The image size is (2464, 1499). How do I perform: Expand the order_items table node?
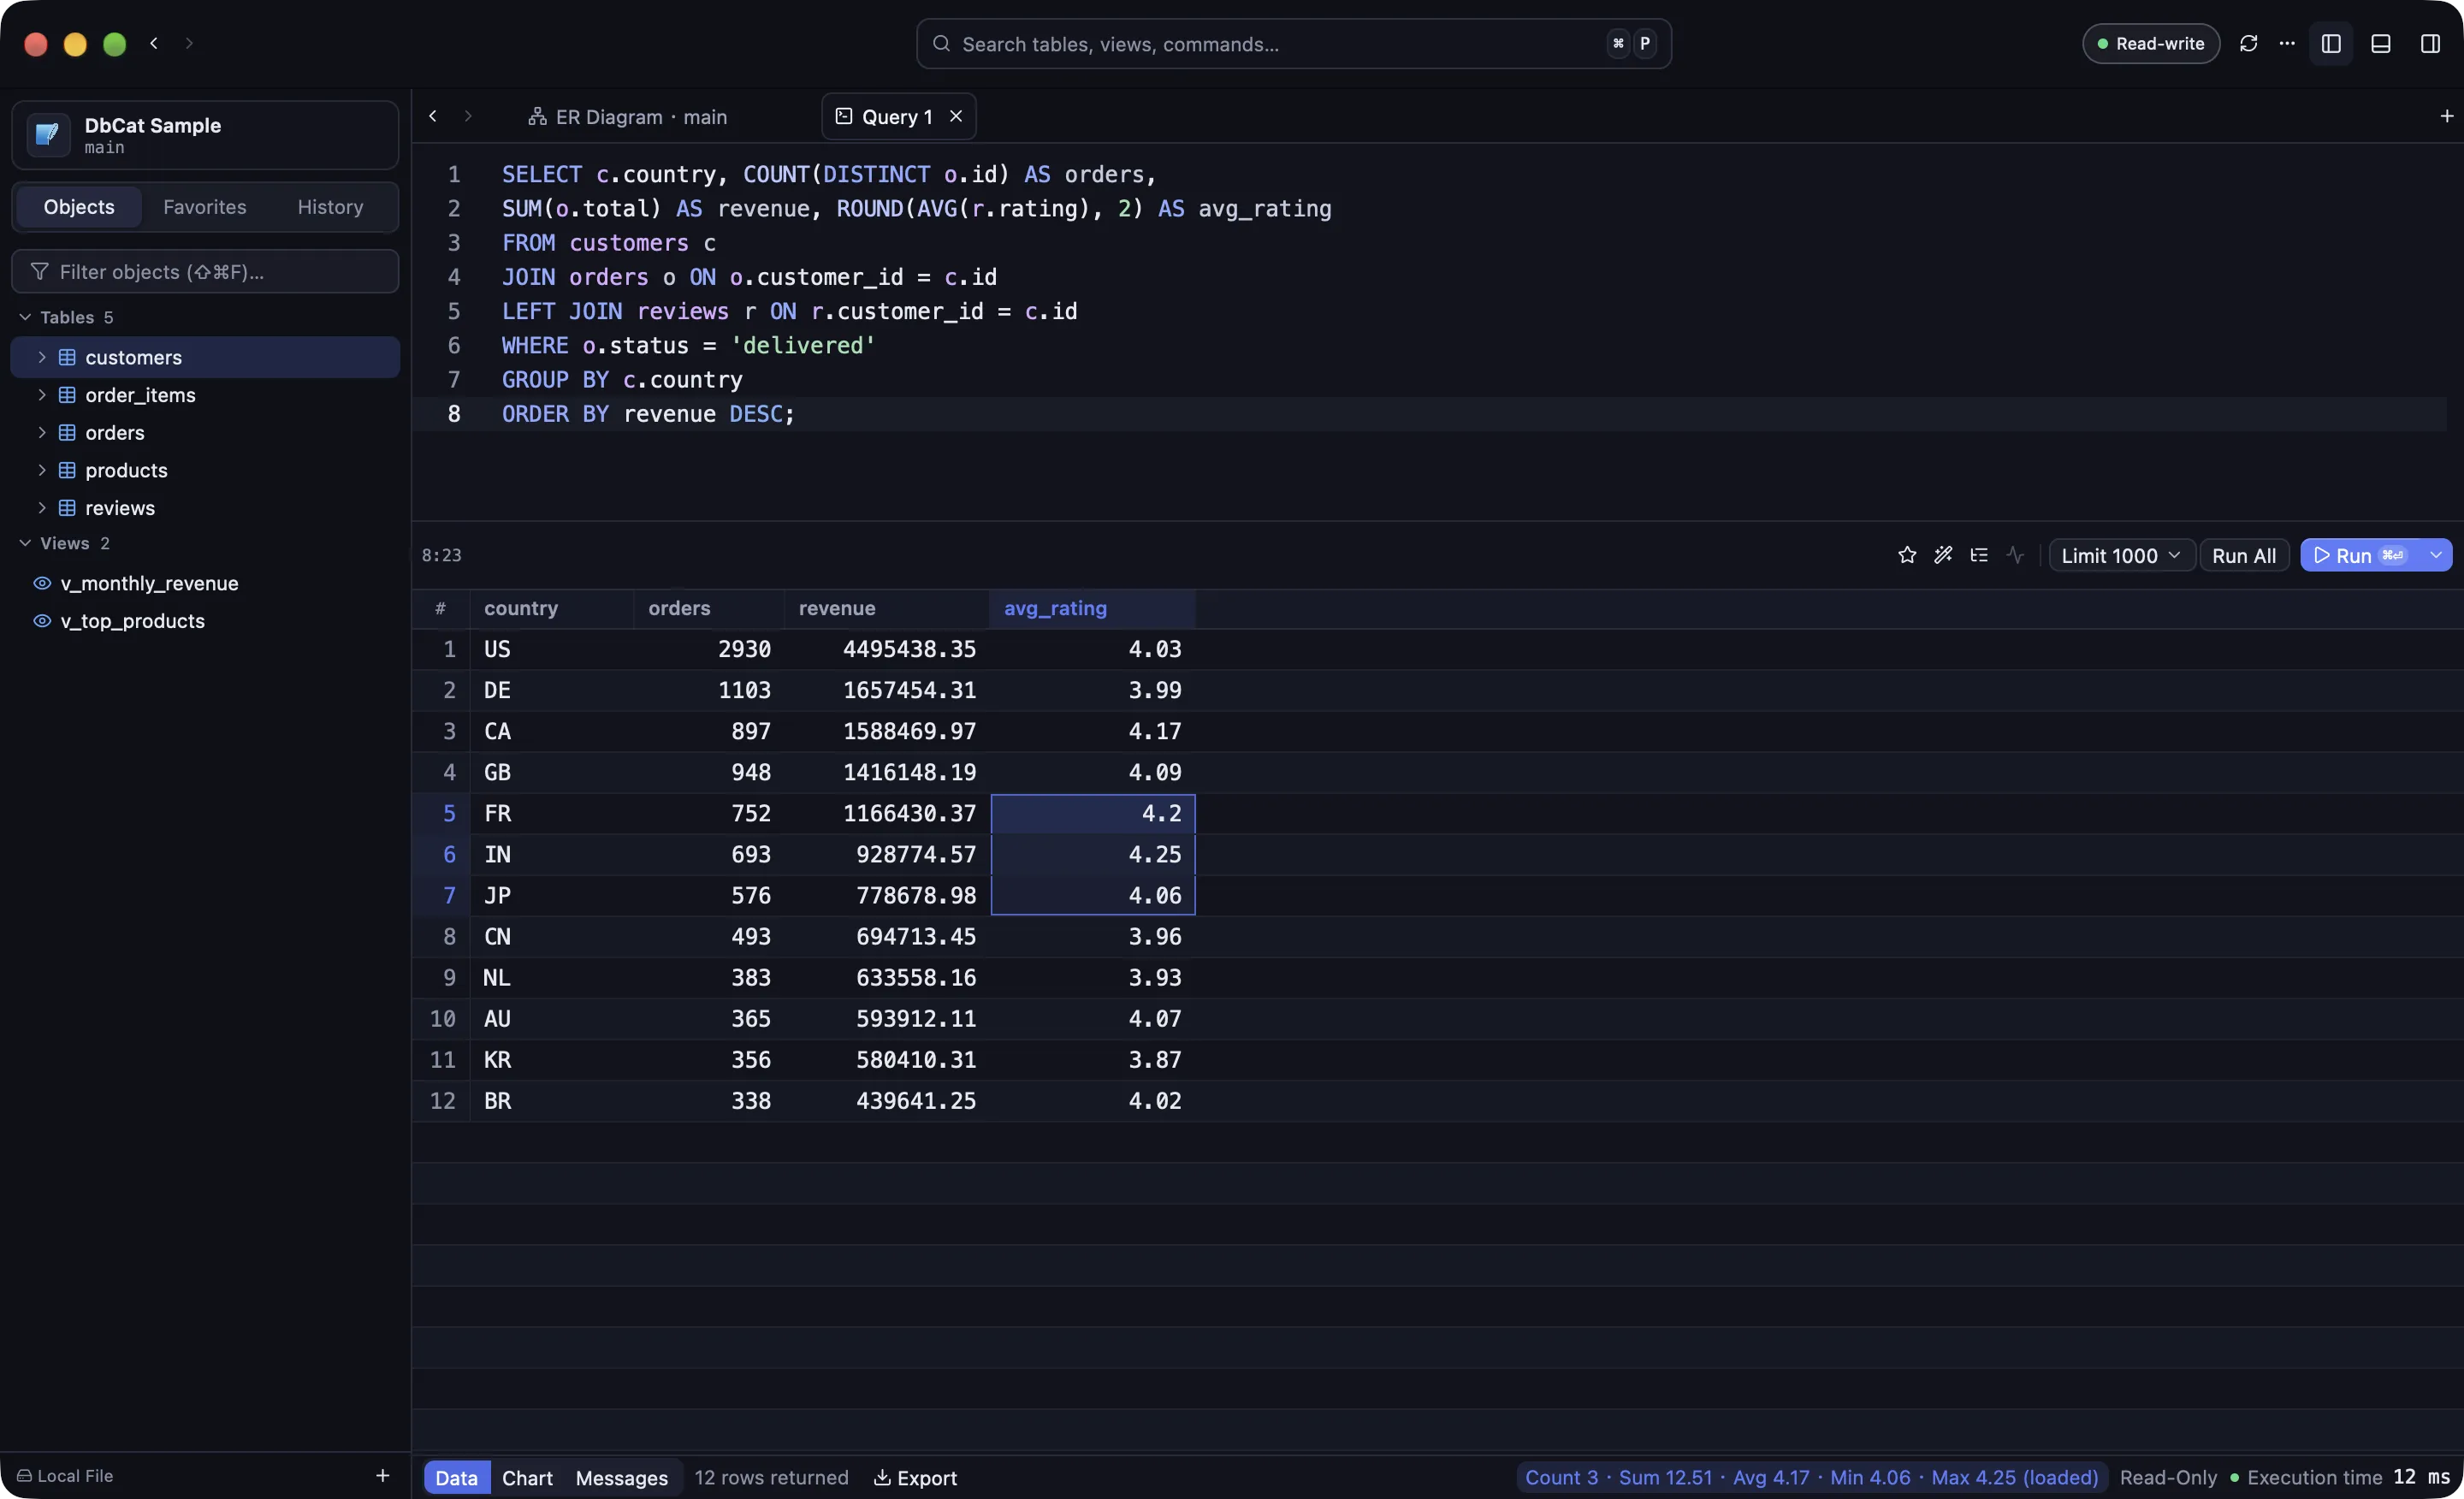tap(42, 395)
